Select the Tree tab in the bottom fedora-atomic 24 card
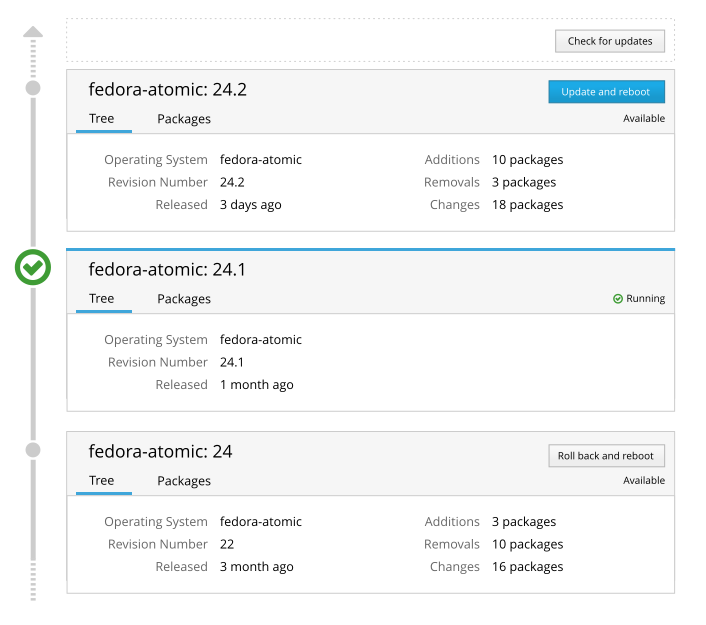 point(102,481)
